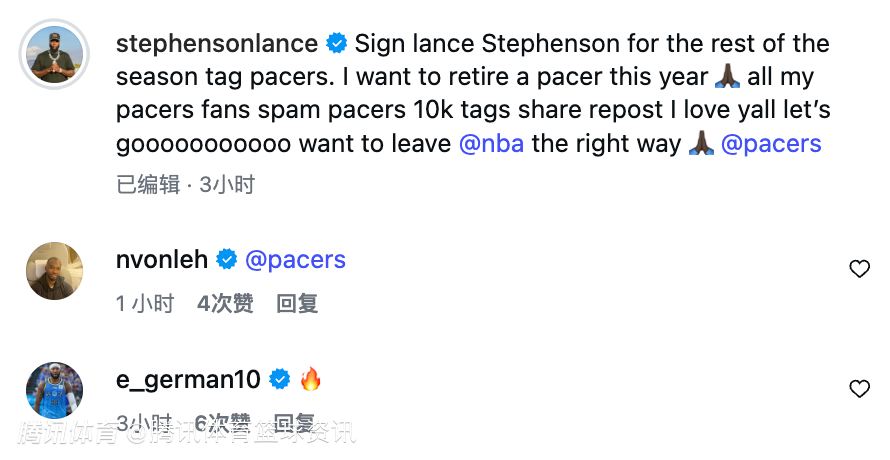Screen dimensions: 890x460
Task: Click the verified badge beside e_german10
Action: point(280,380)
